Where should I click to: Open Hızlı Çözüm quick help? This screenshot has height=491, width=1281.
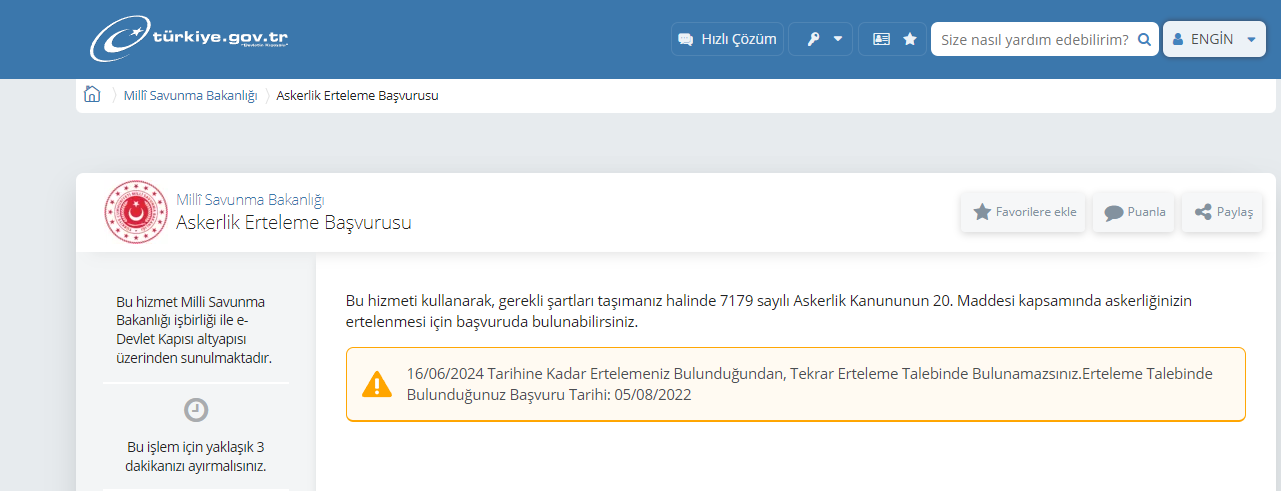click(x=727, y=39)
